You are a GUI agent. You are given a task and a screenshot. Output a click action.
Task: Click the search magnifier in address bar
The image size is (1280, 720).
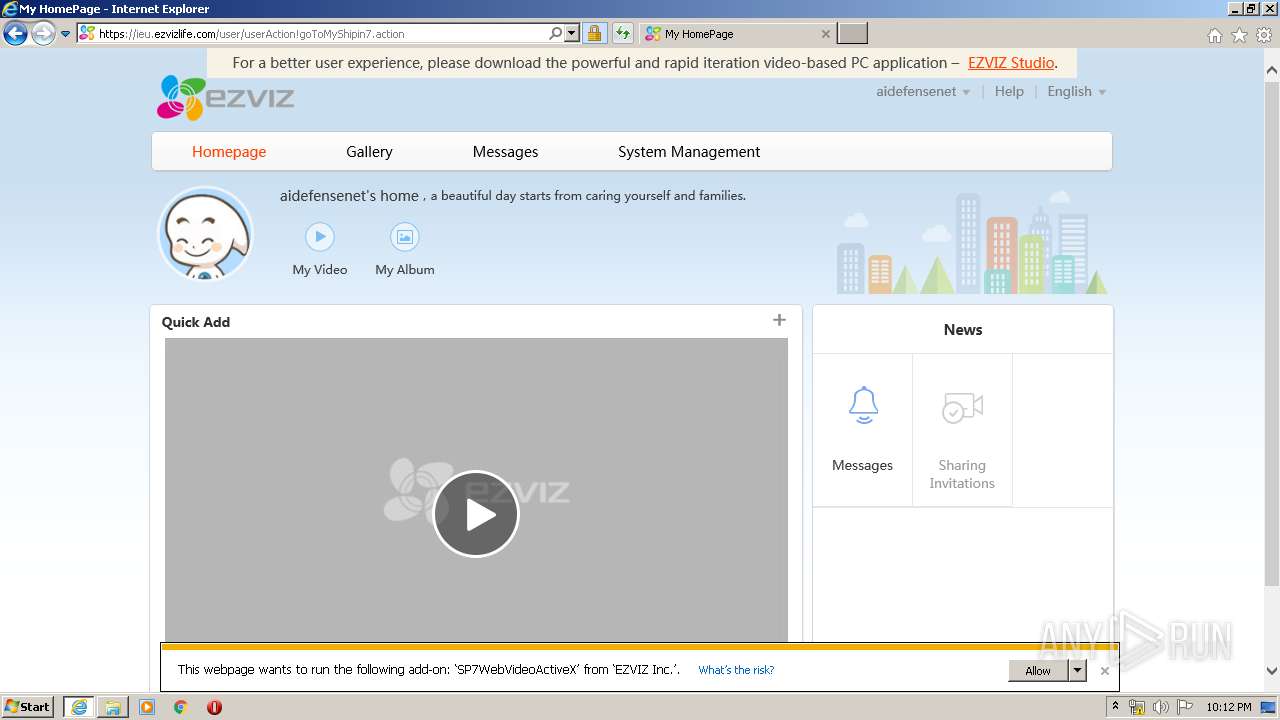point(556,33)
